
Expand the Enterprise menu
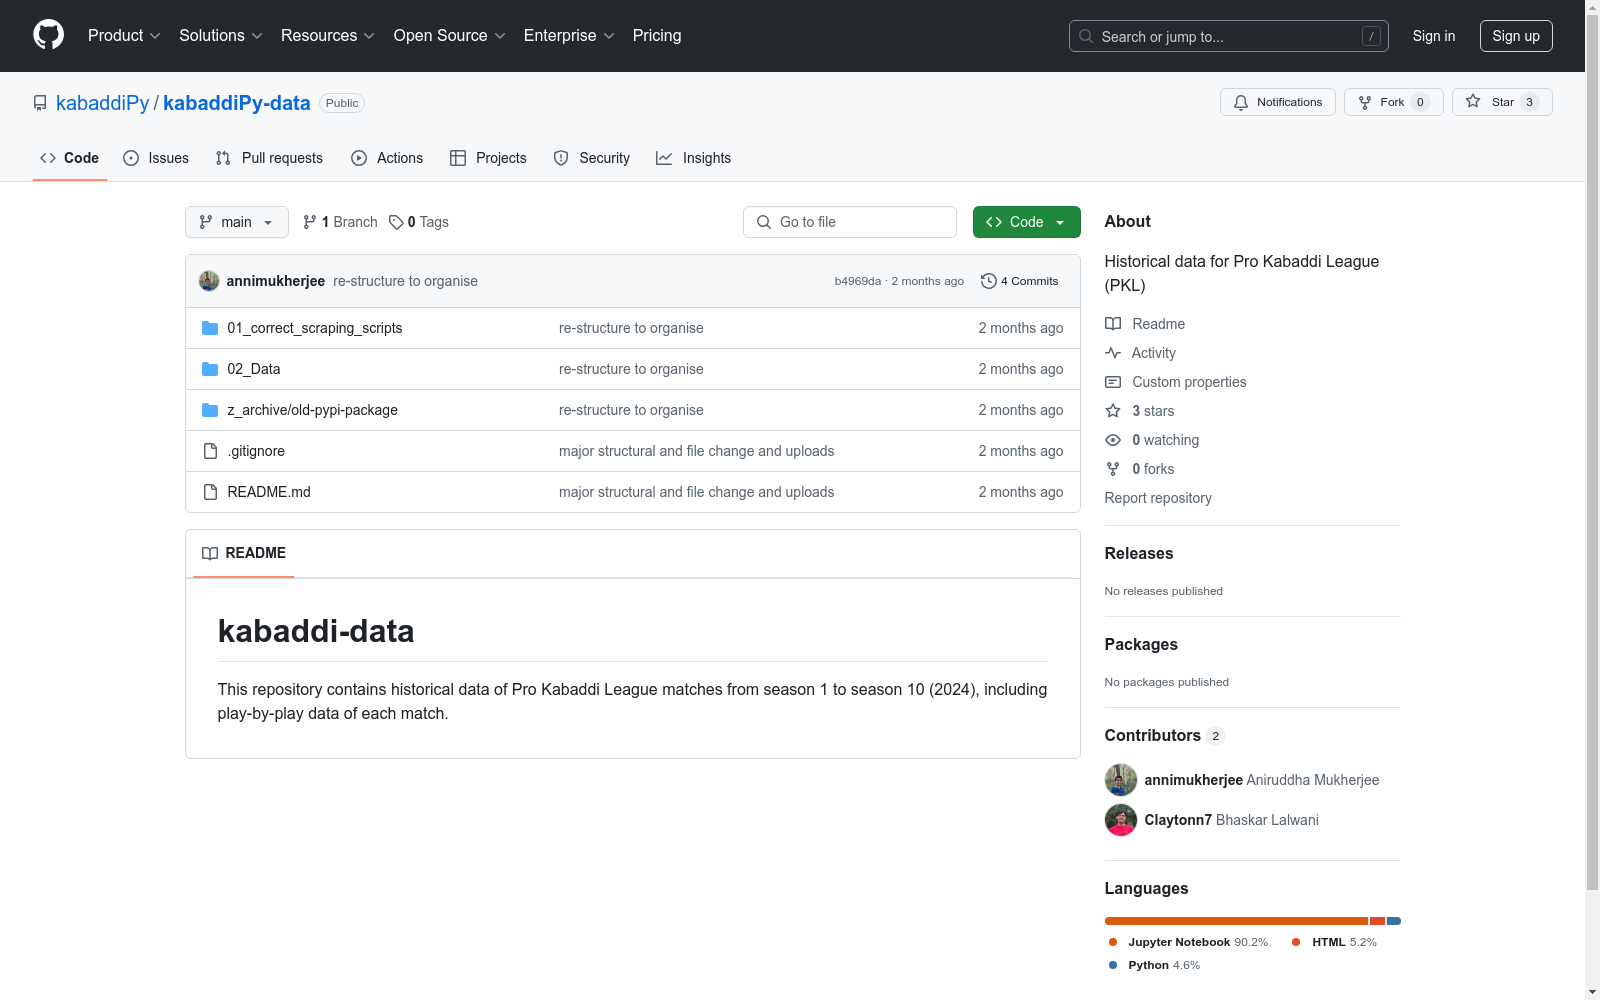(x=569, y=35)
